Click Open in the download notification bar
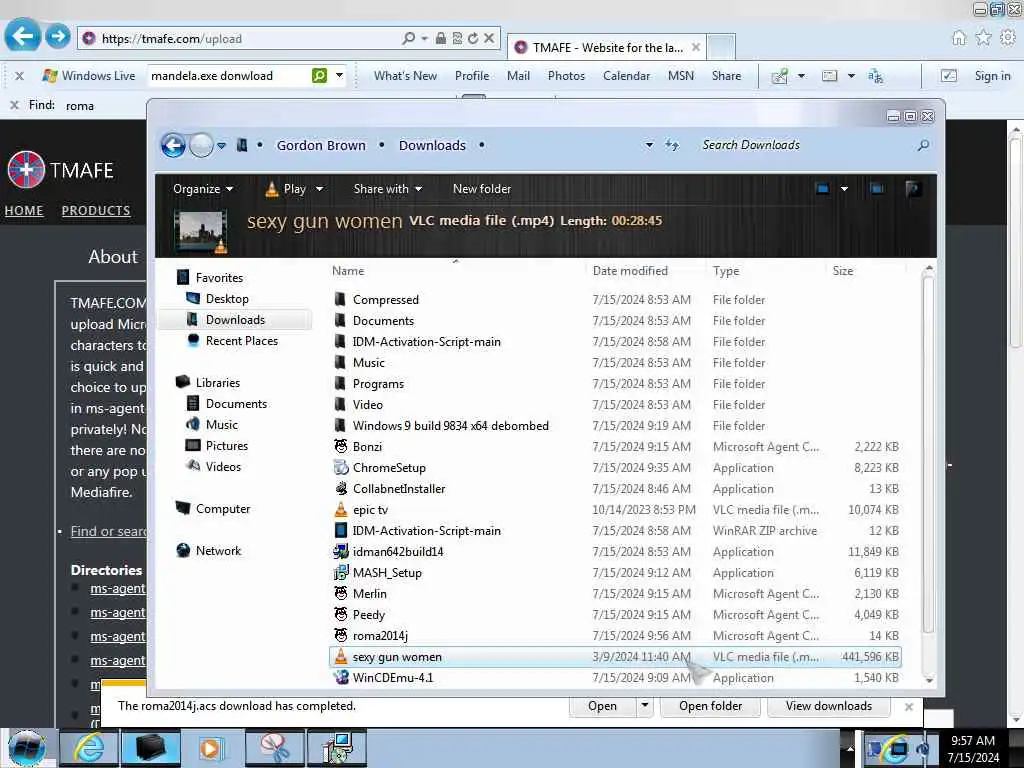1024x768 pixels. pyautogui.click(x=602, y=706)
